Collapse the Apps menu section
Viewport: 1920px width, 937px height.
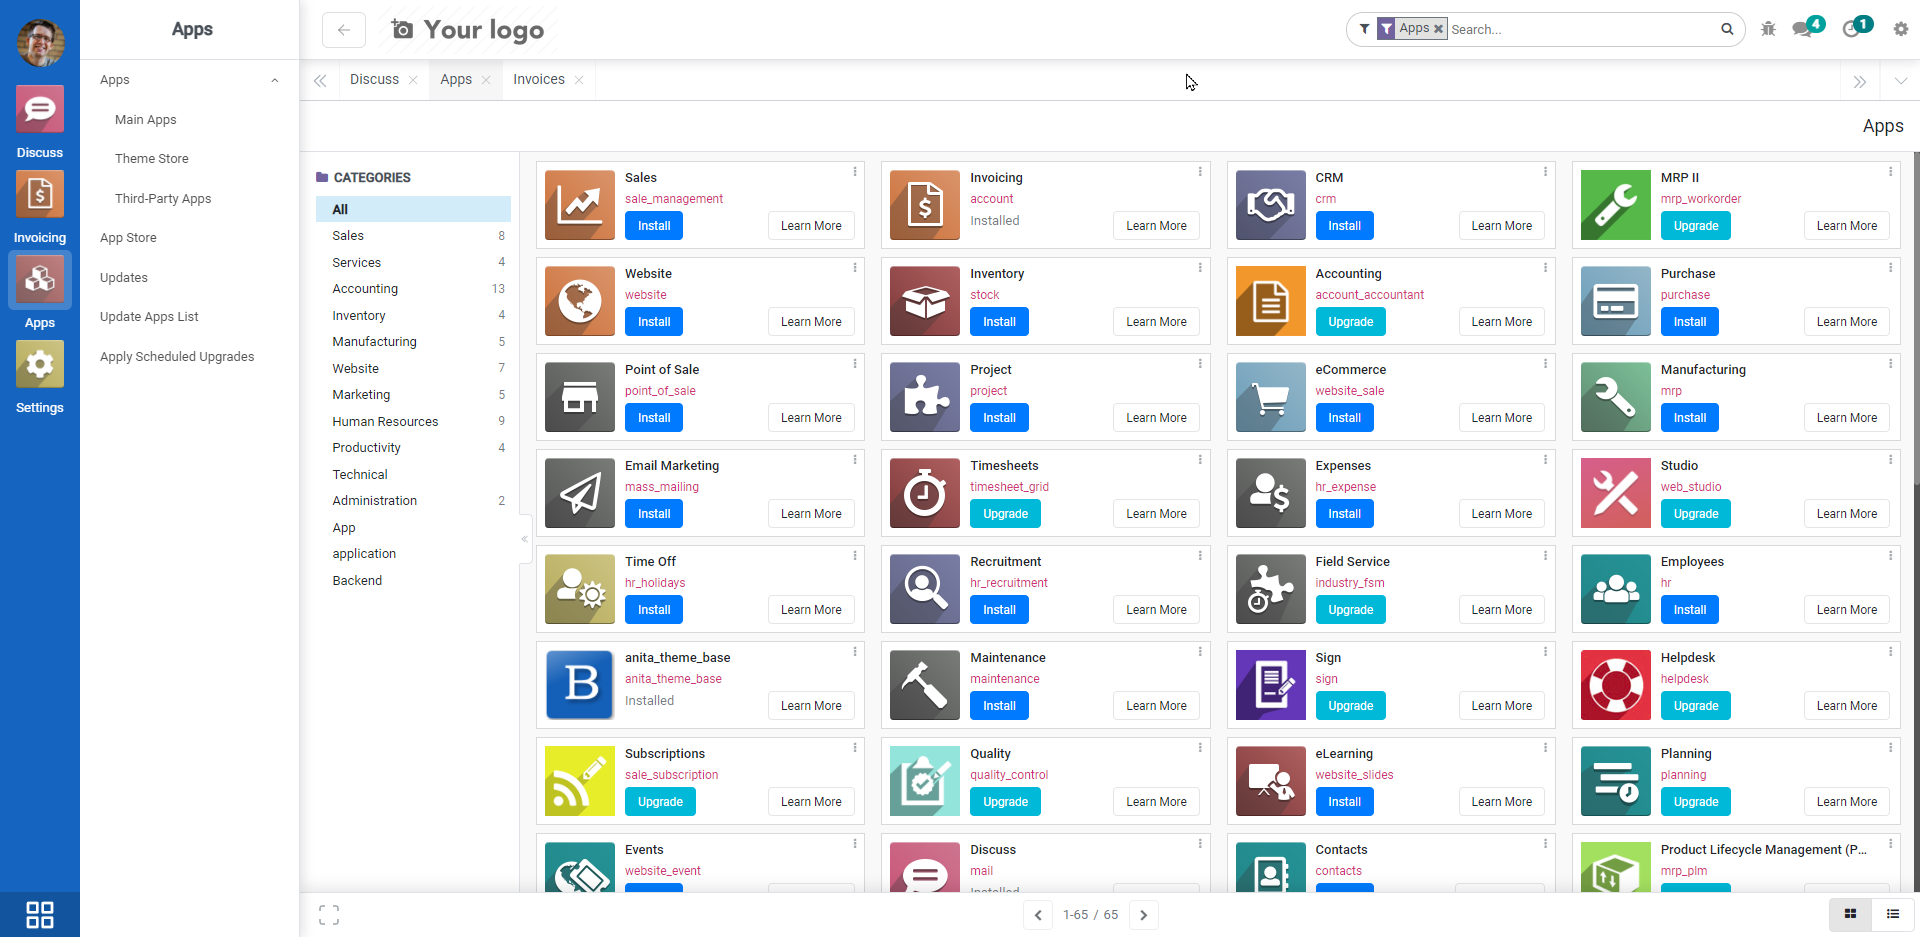pos(274,80)
